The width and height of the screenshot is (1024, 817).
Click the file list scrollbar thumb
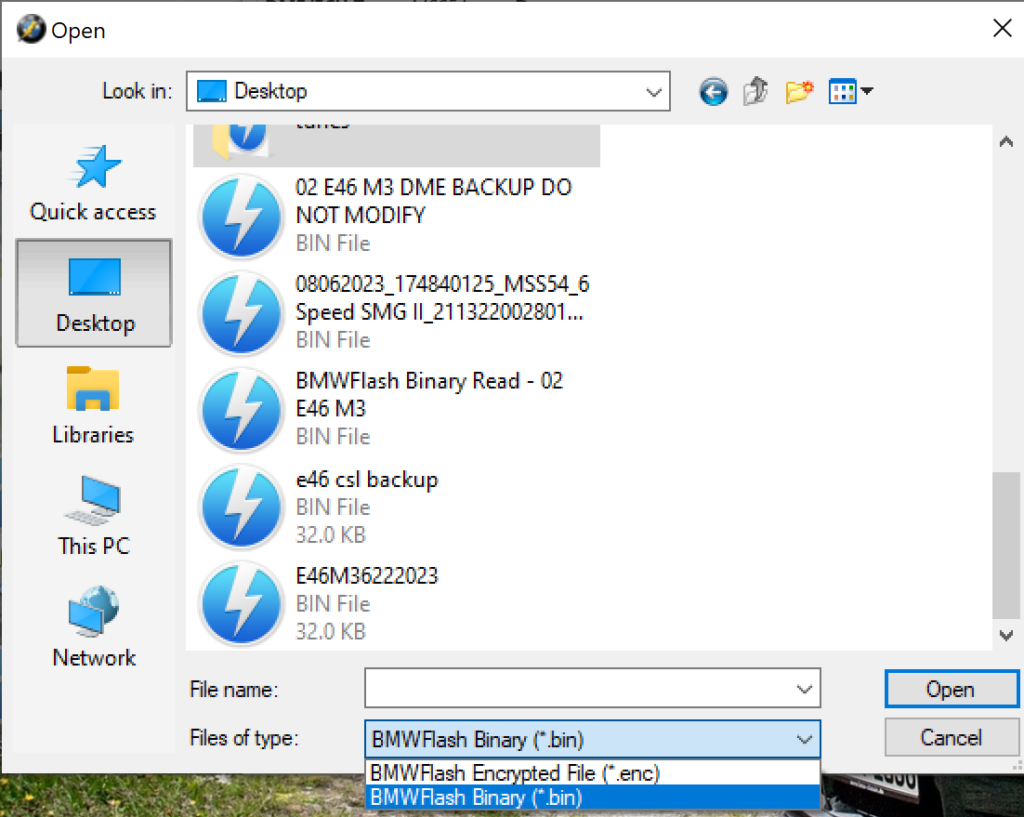[x=1006, y=545]
